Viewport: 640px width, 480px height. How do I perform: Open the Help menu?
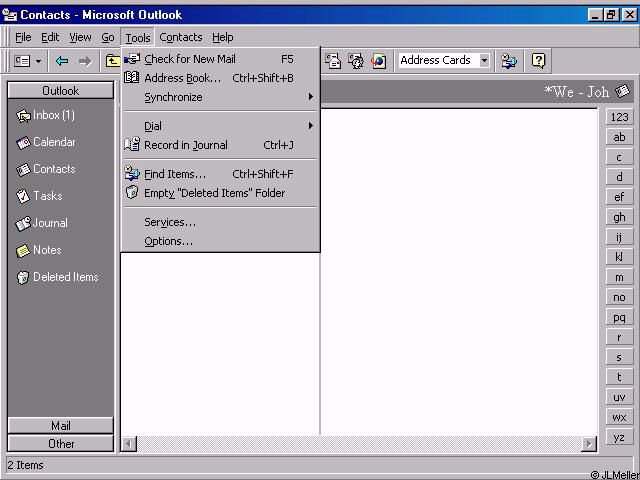(222, 38)
